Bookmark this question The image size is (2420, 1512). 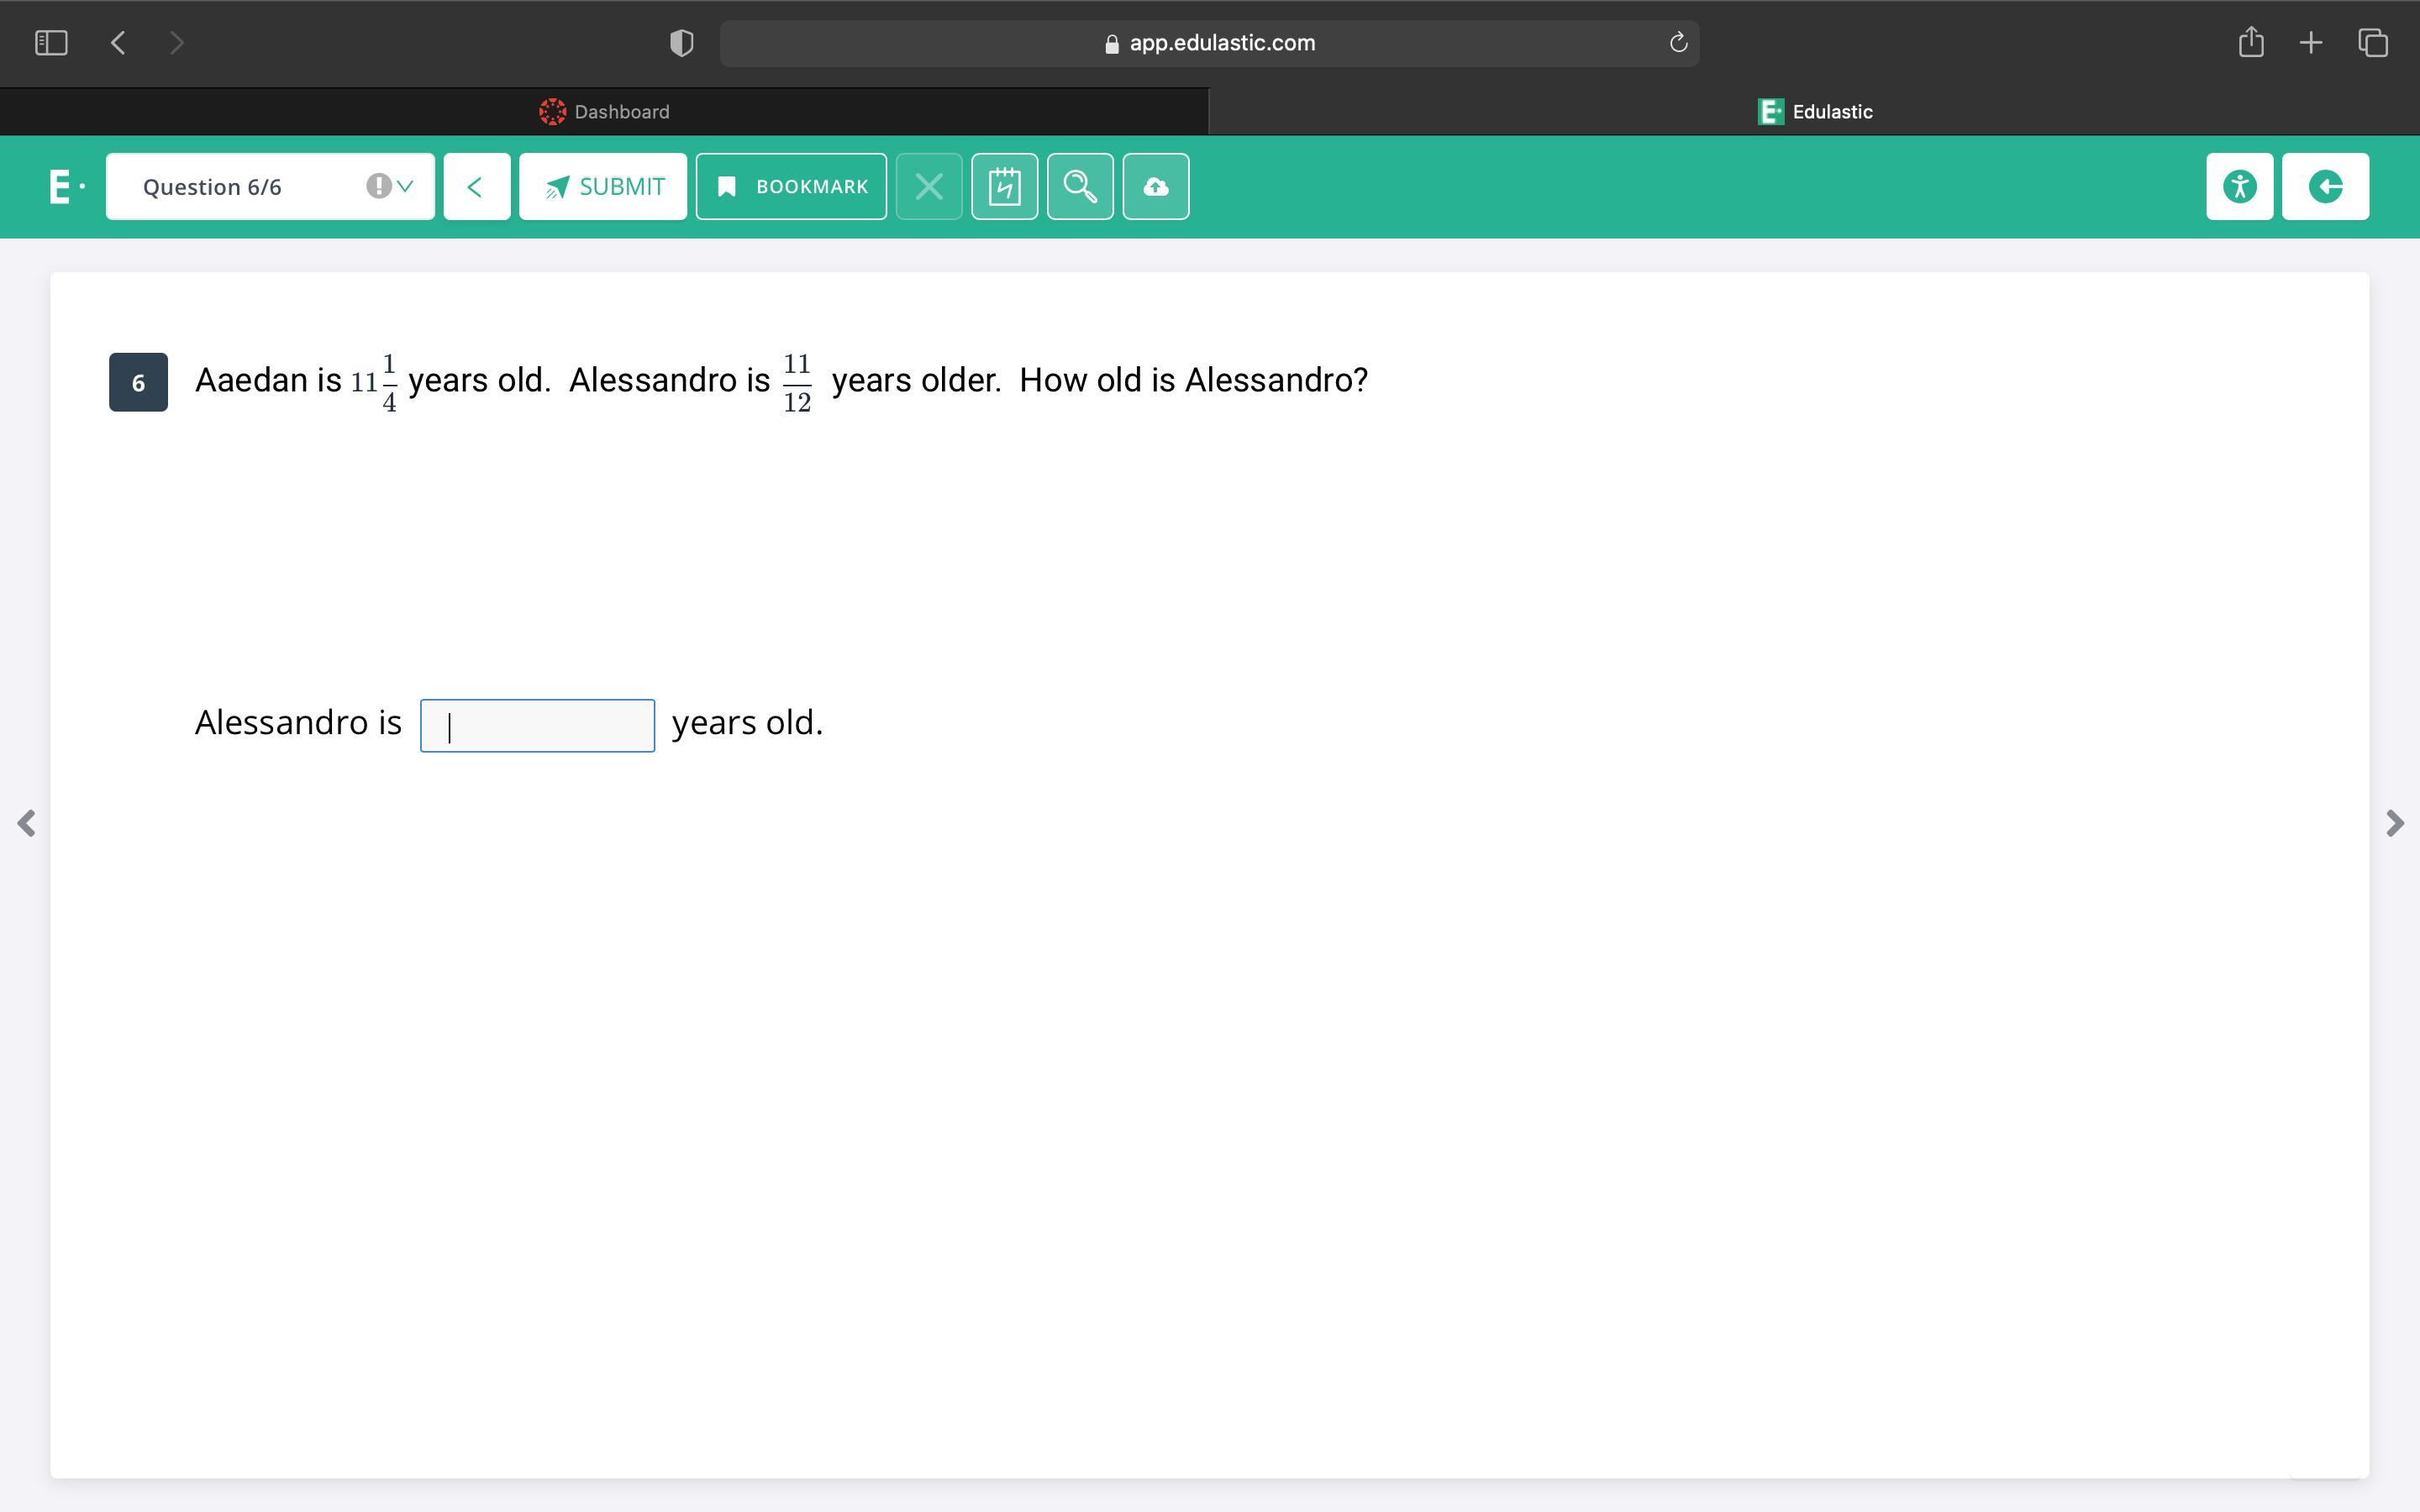(x=791, y=187)
